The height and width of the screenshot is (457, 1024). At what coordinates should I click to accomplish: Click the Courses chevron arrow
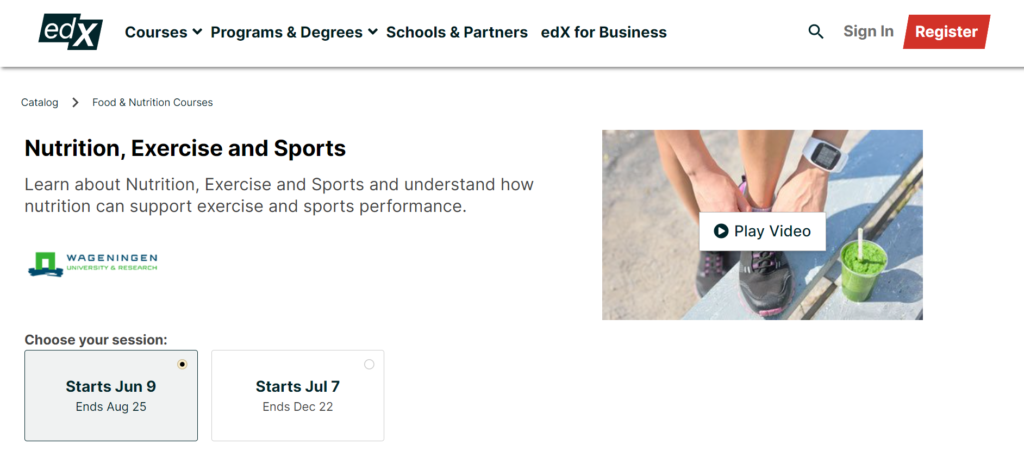point(197,32)
